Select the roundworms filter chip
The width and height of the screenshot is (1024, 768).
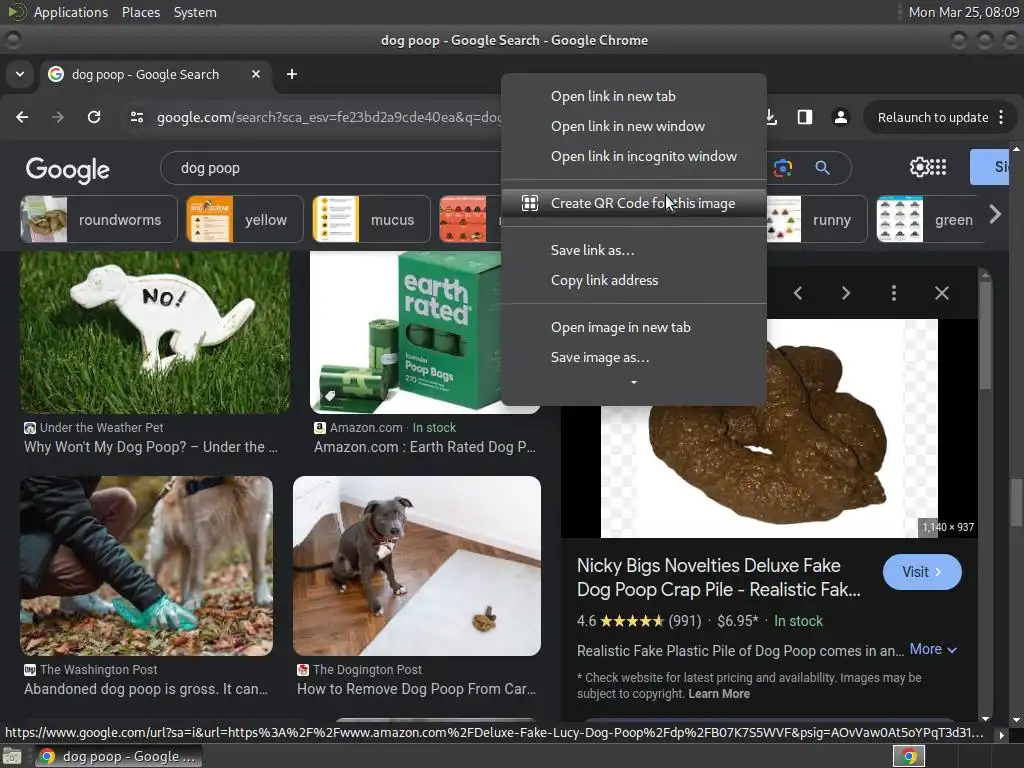click(99, 219)
